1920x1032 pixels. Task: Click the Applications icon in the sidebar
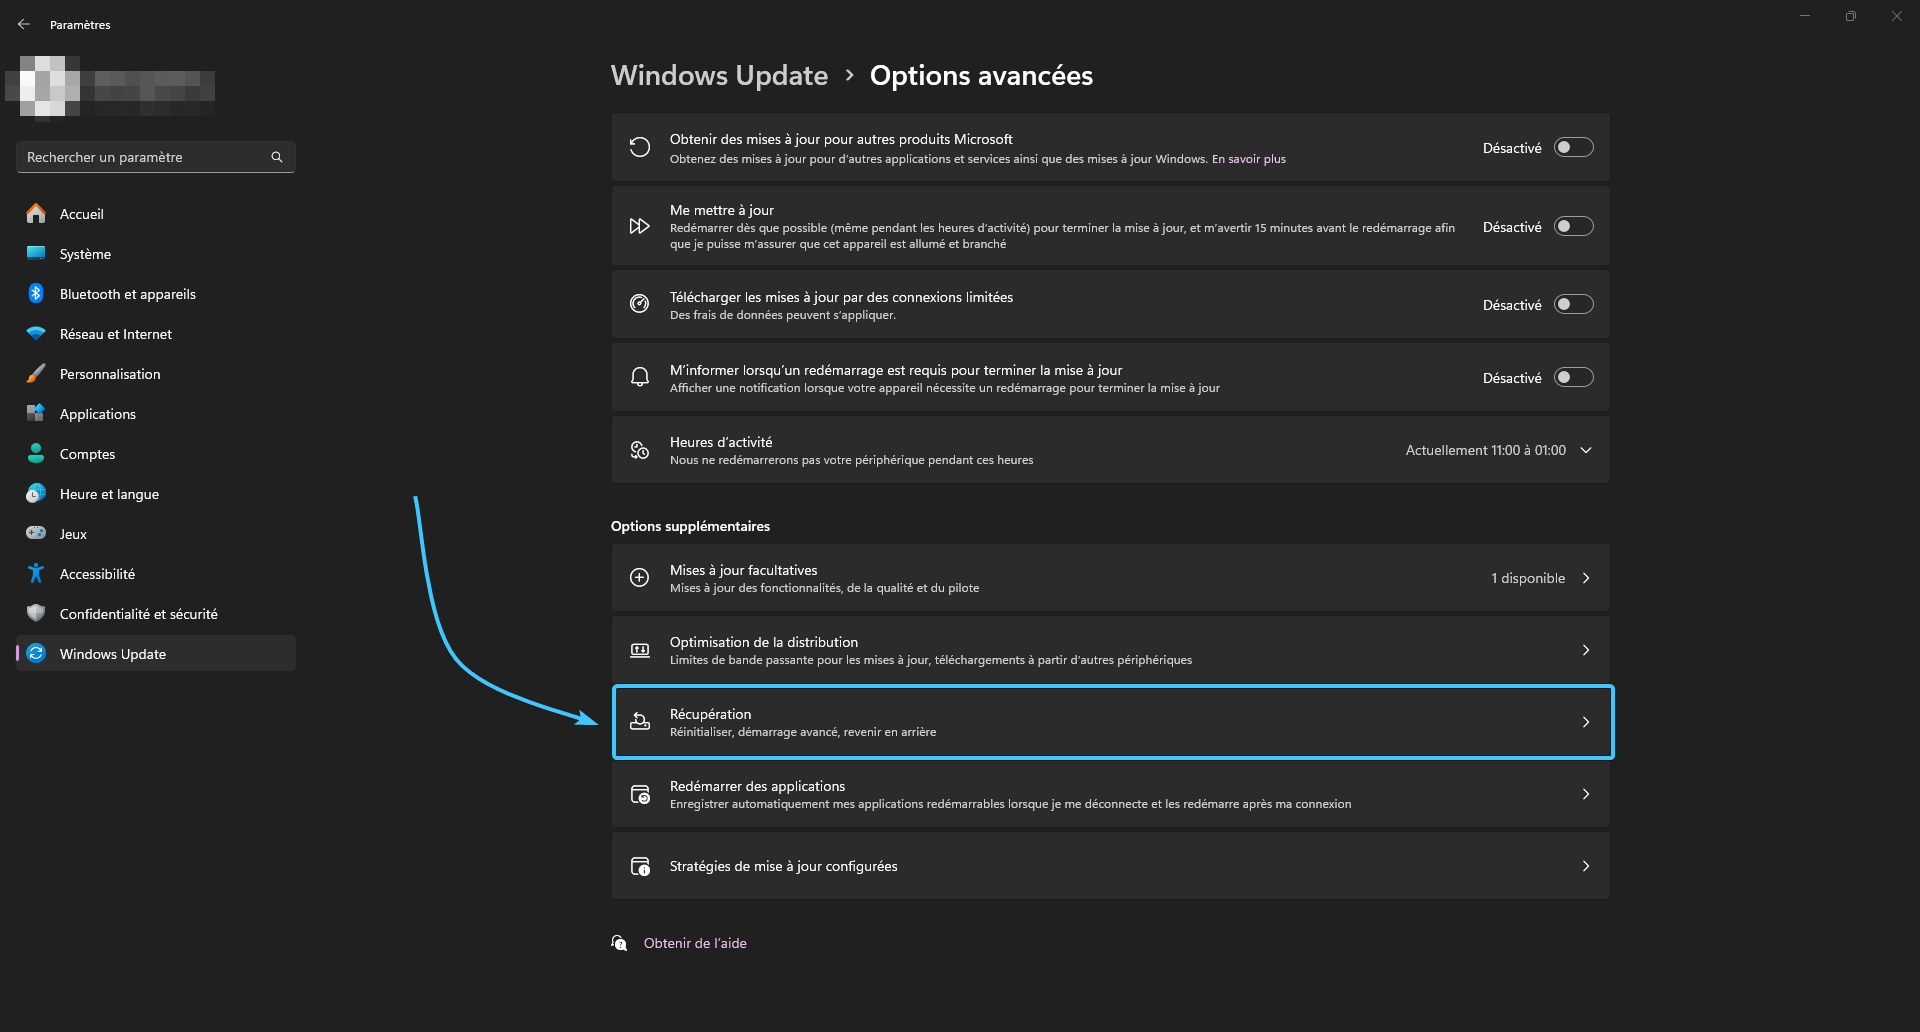[x=36, y=413]
